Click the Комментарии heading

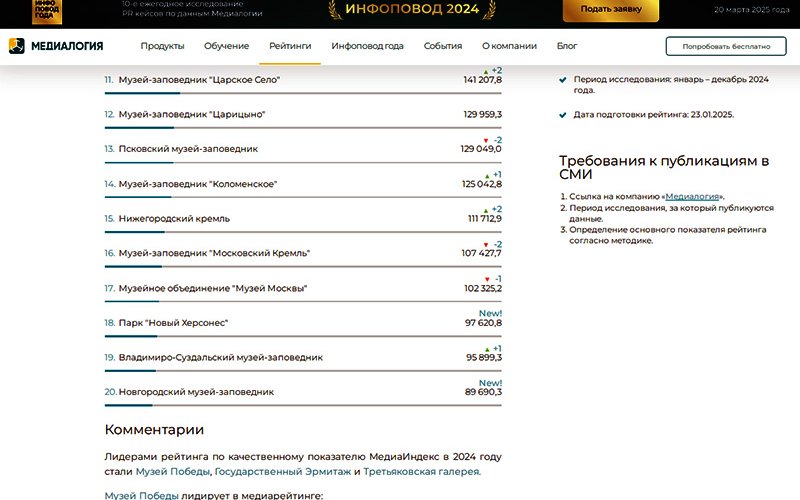coord(154,430)
